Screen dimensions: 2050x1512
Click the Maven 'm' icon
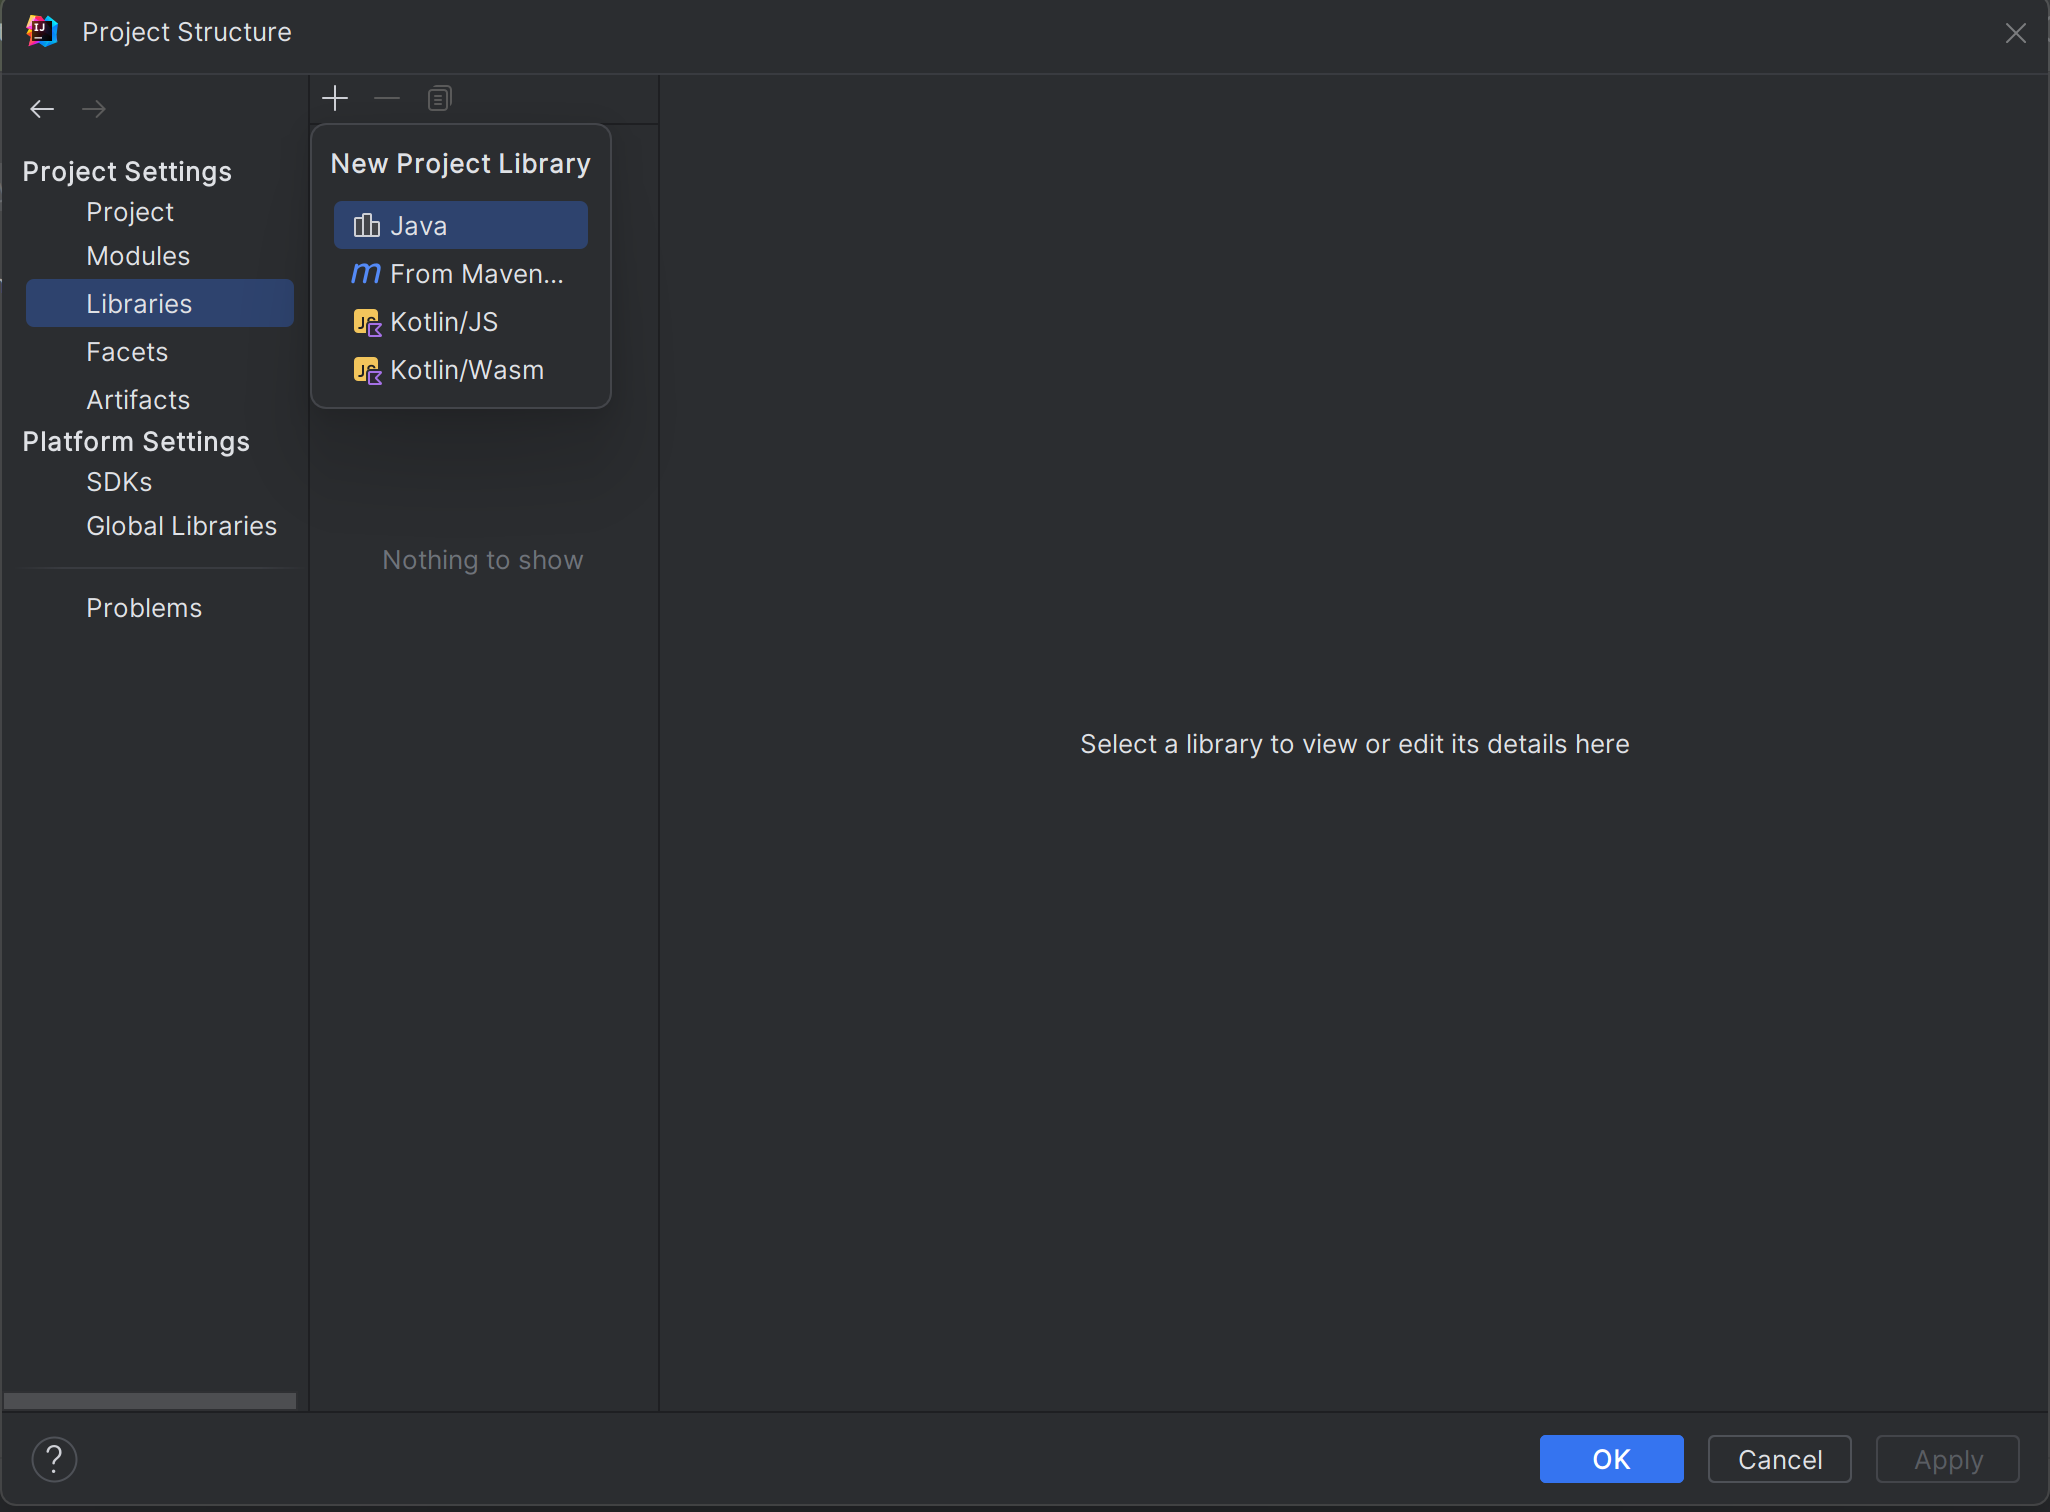click(x=366, y=273)
